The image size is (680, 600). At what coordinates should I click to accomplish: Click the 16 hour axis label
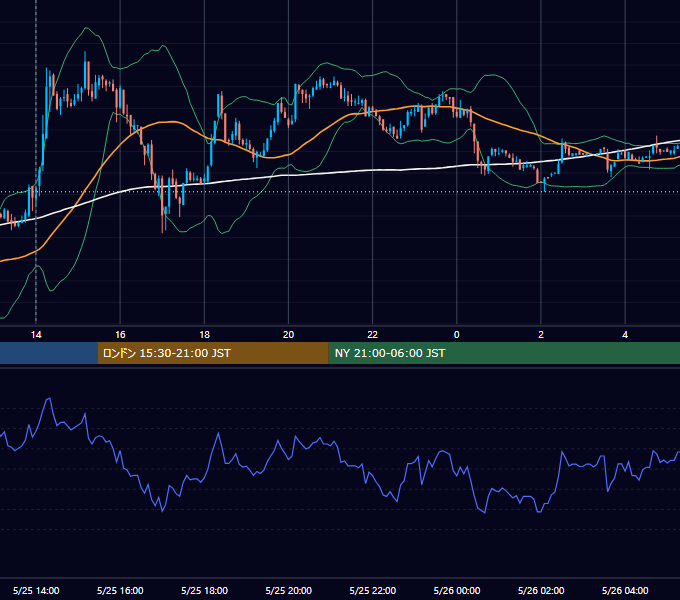[x=120, y=335]
